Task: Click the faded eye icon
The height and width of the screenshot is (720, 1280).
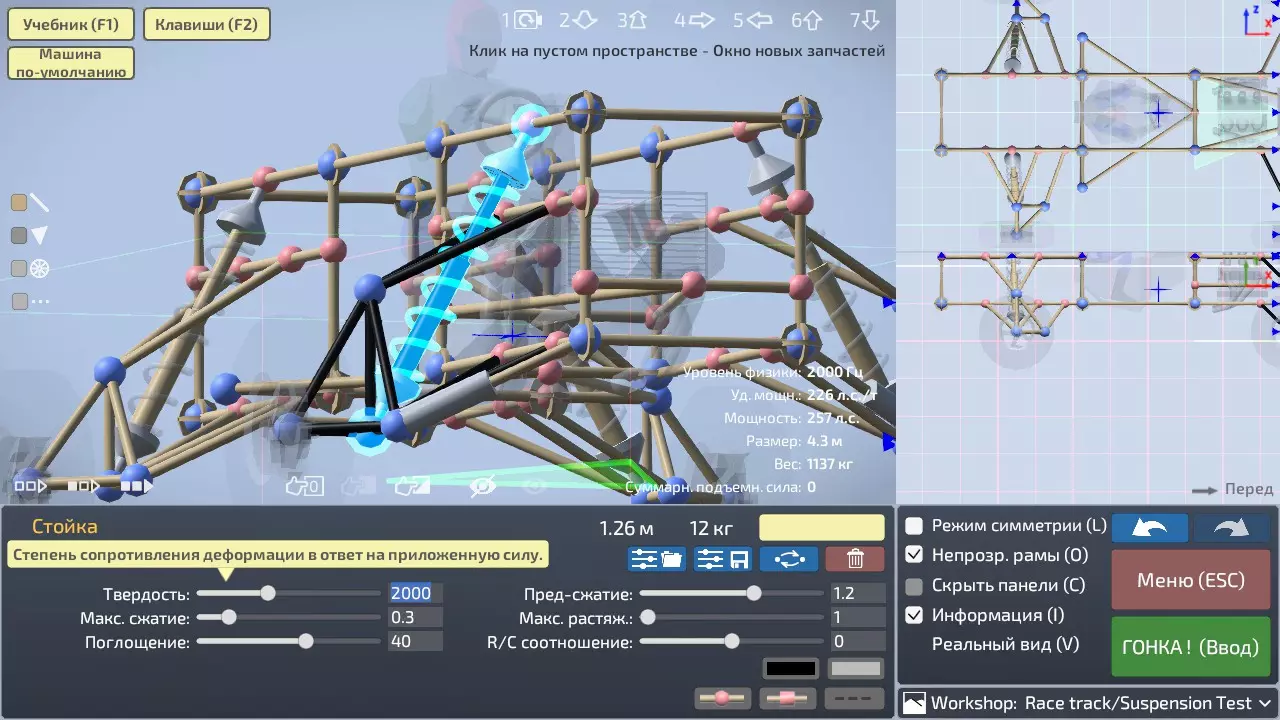Action: (x=535, y=487)
